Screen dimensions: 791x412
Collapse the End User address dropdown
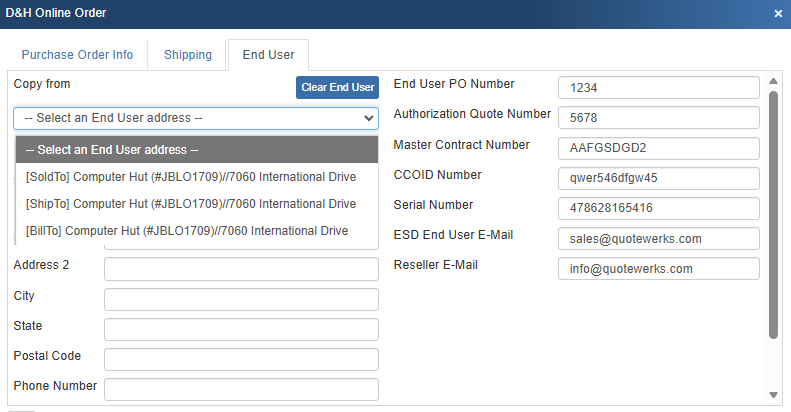(196, 118)
